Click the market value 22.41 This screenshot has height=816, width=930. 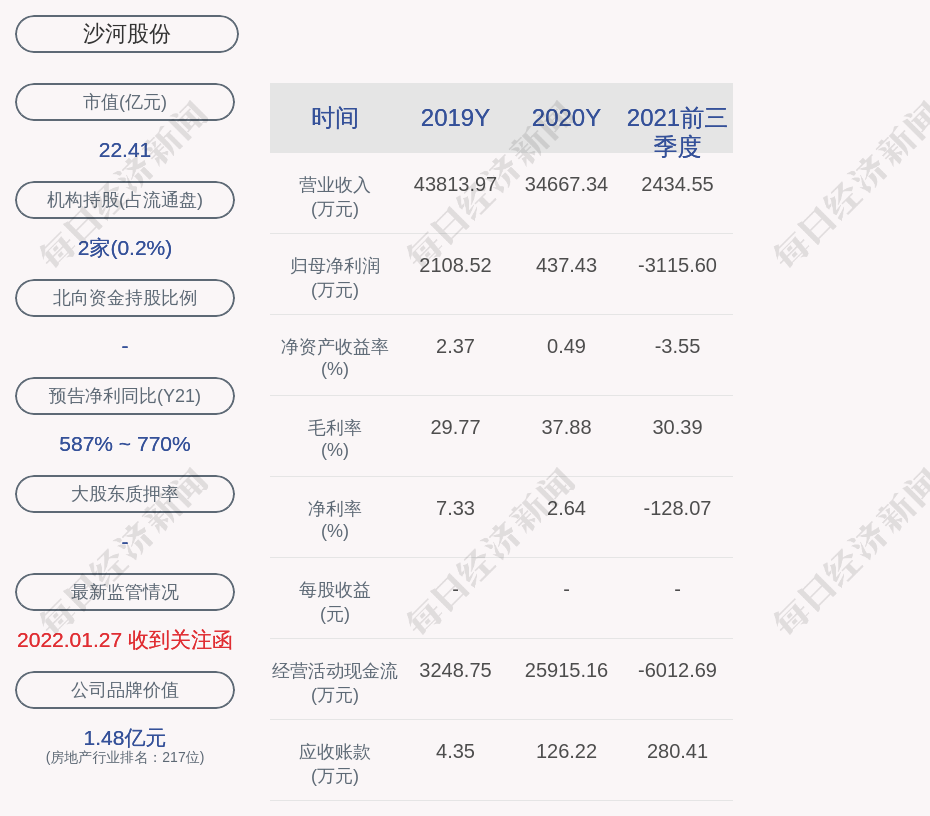125,150
